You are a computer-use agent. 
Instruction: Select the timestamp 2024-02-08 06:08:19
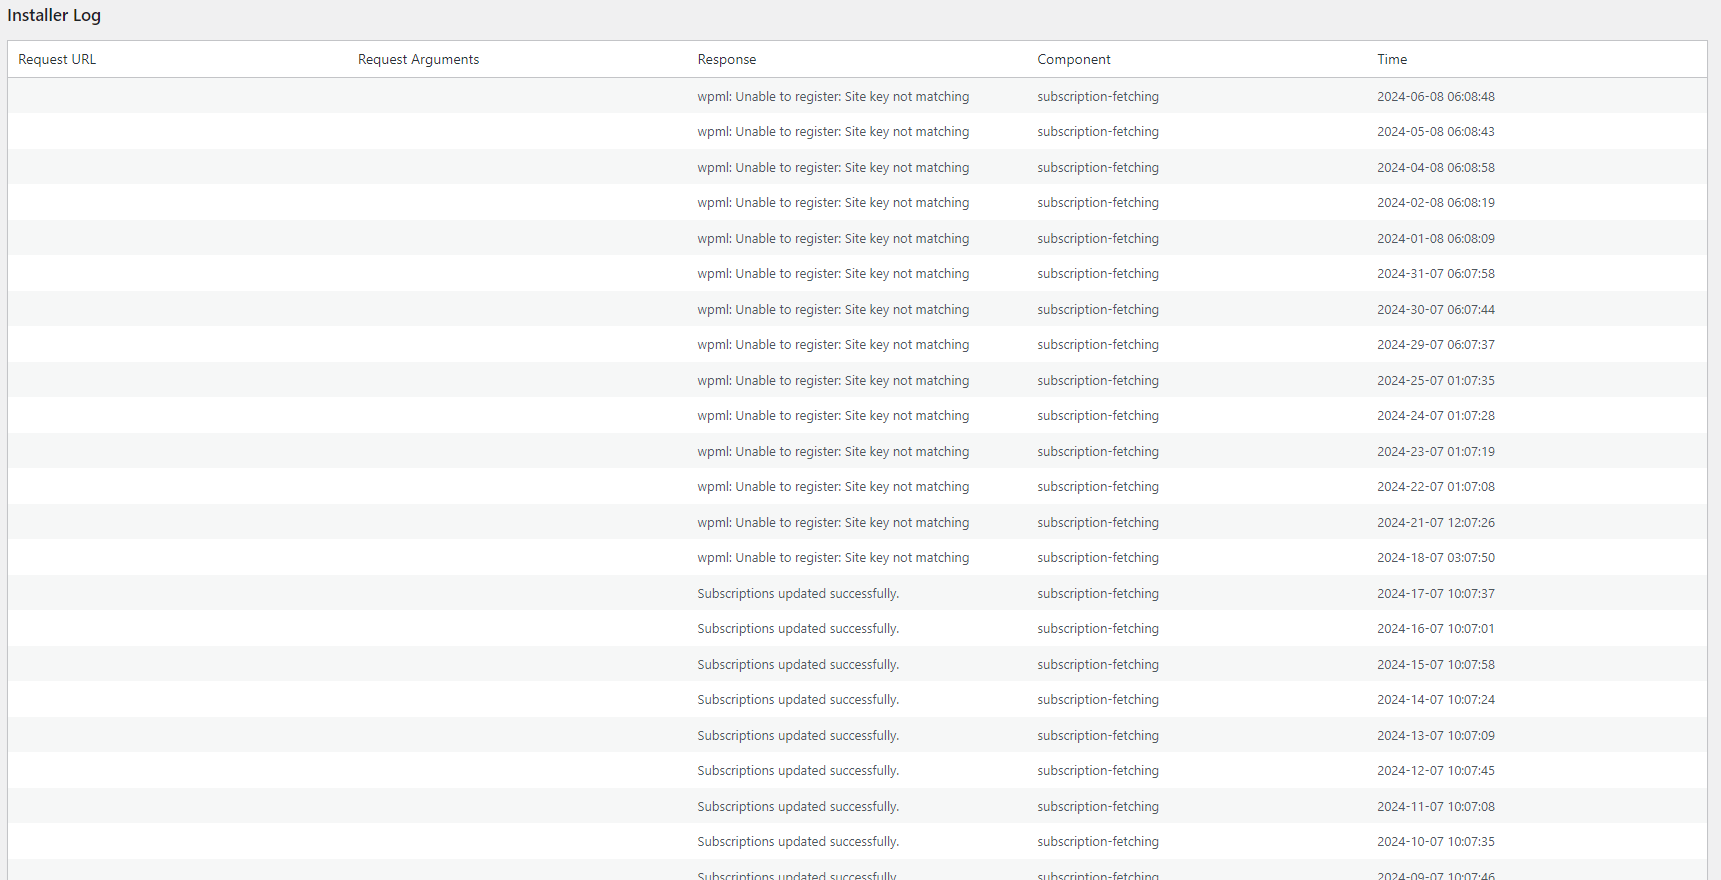coord(1435,203)
